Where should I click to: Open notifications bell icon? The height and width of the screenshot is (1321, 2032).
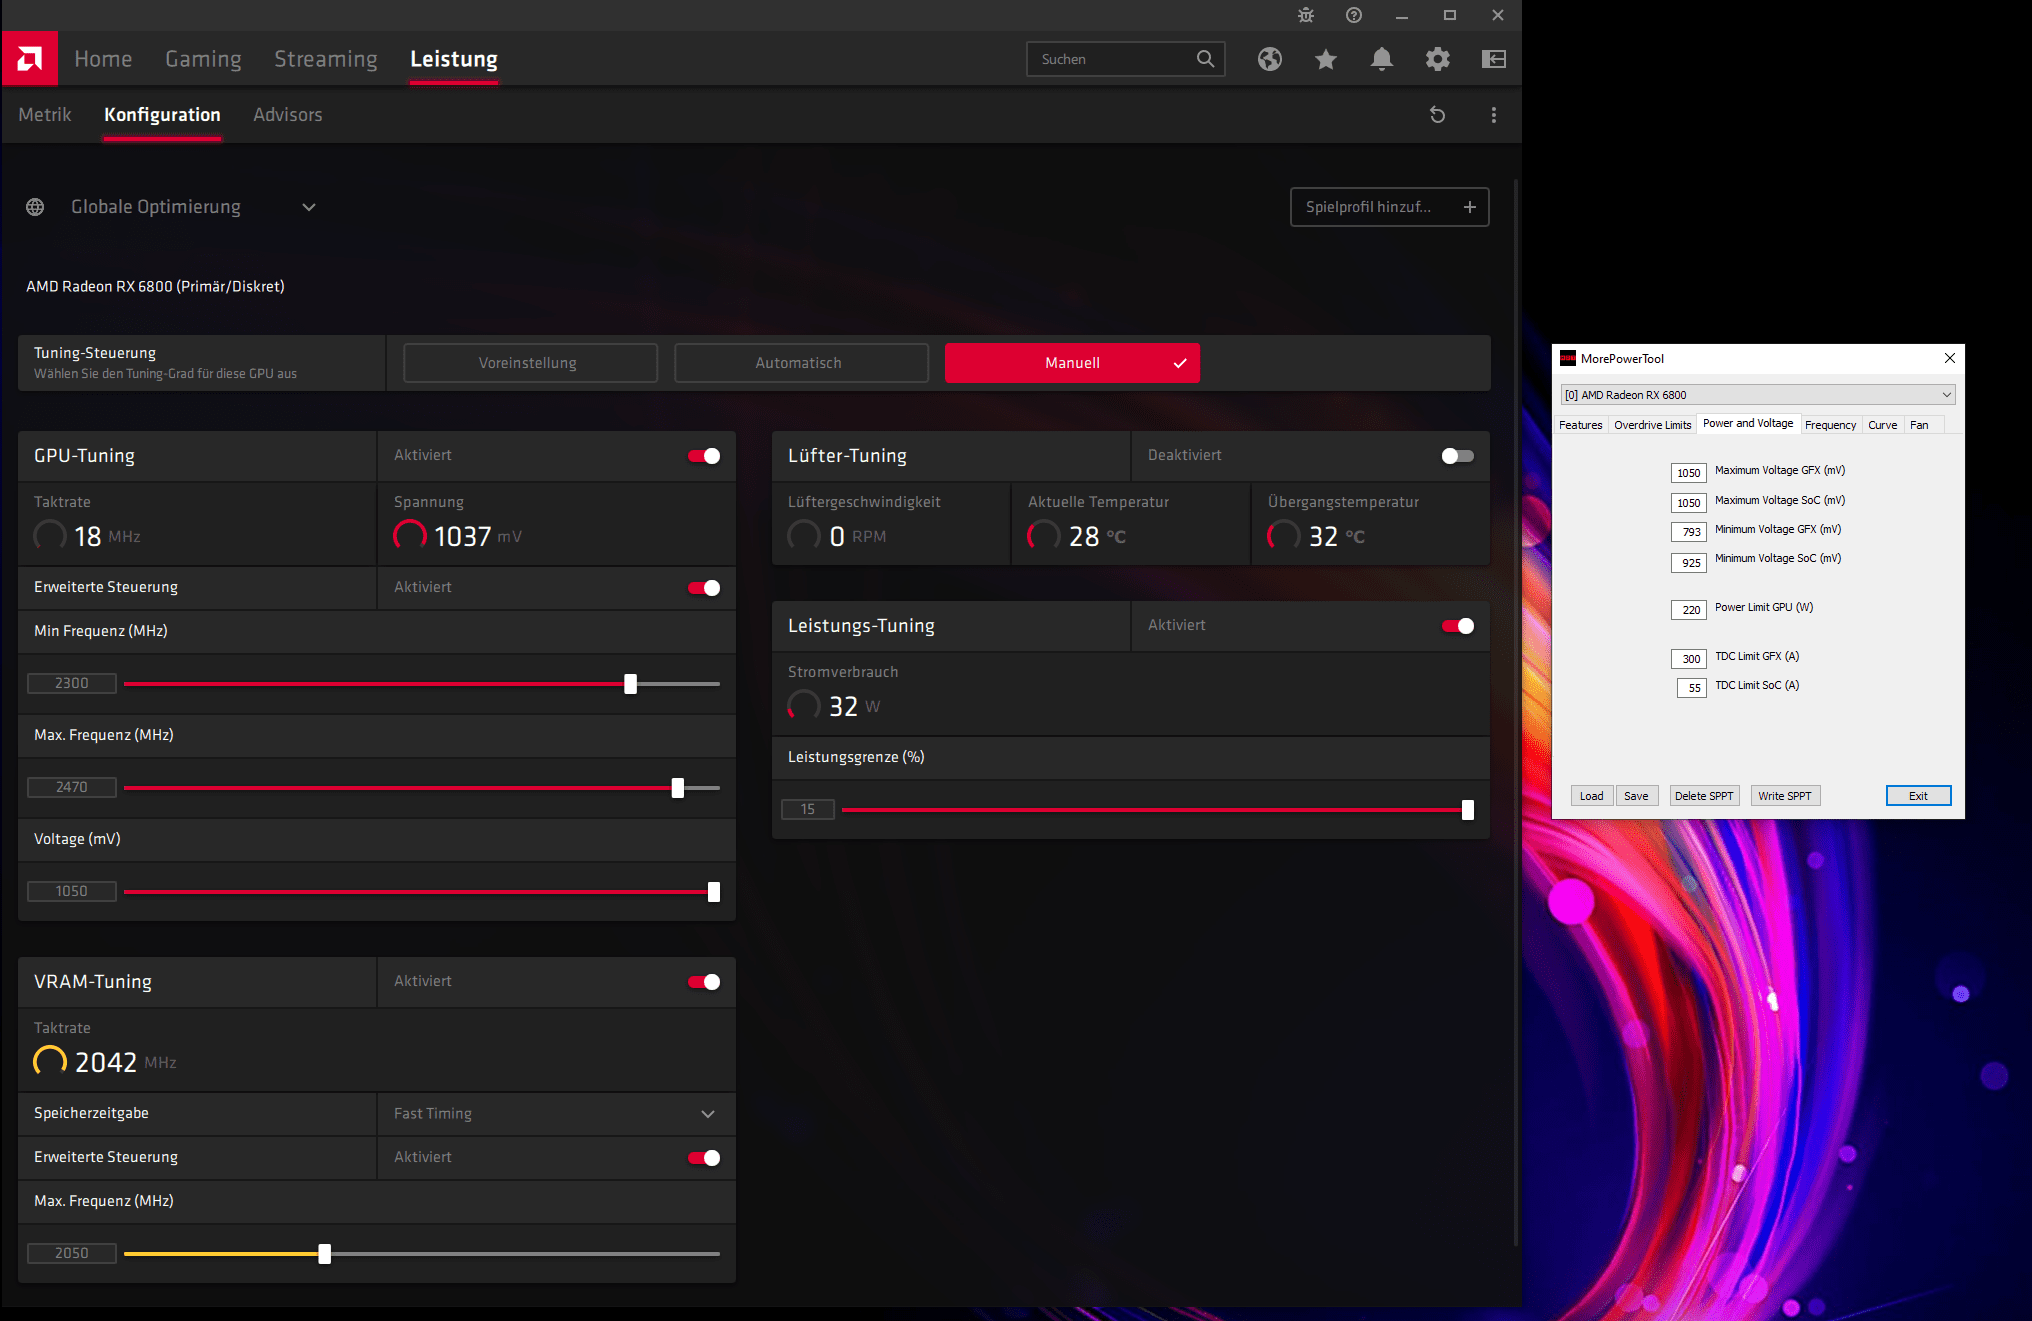pyautogui.click(x=1382, y=59)
